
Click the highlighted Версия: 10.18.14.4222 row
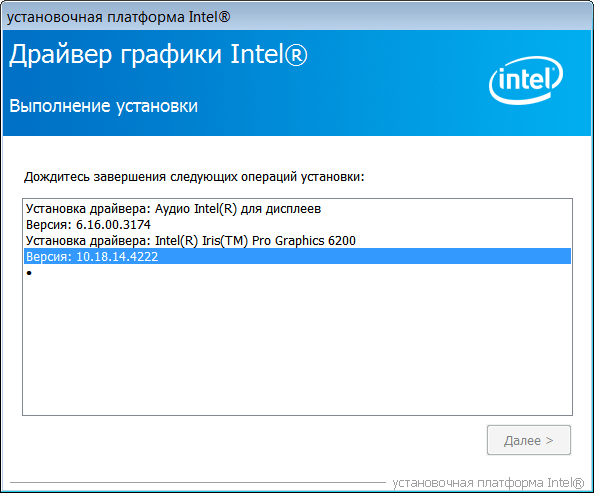pyautogui.click(x=297, y=257)
